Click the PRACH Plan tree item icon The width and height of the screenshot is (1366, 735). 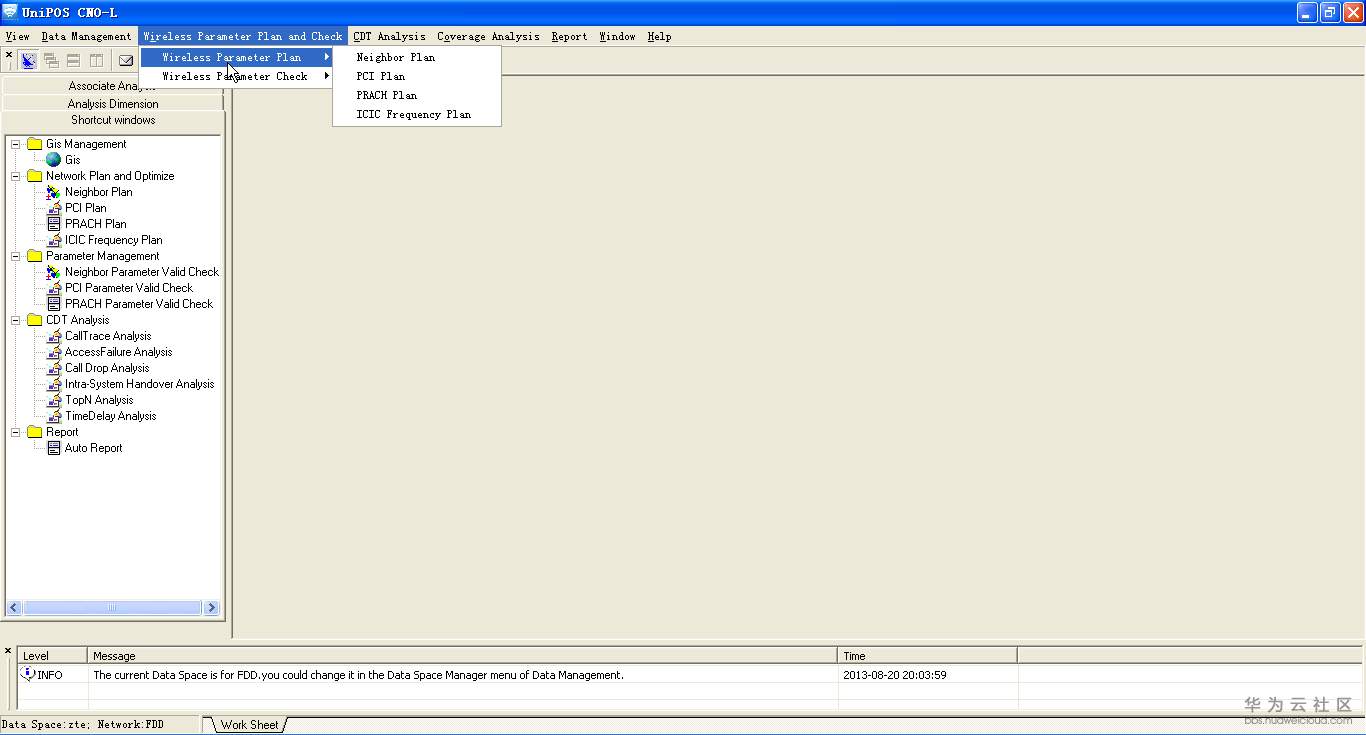pos(54,224)
